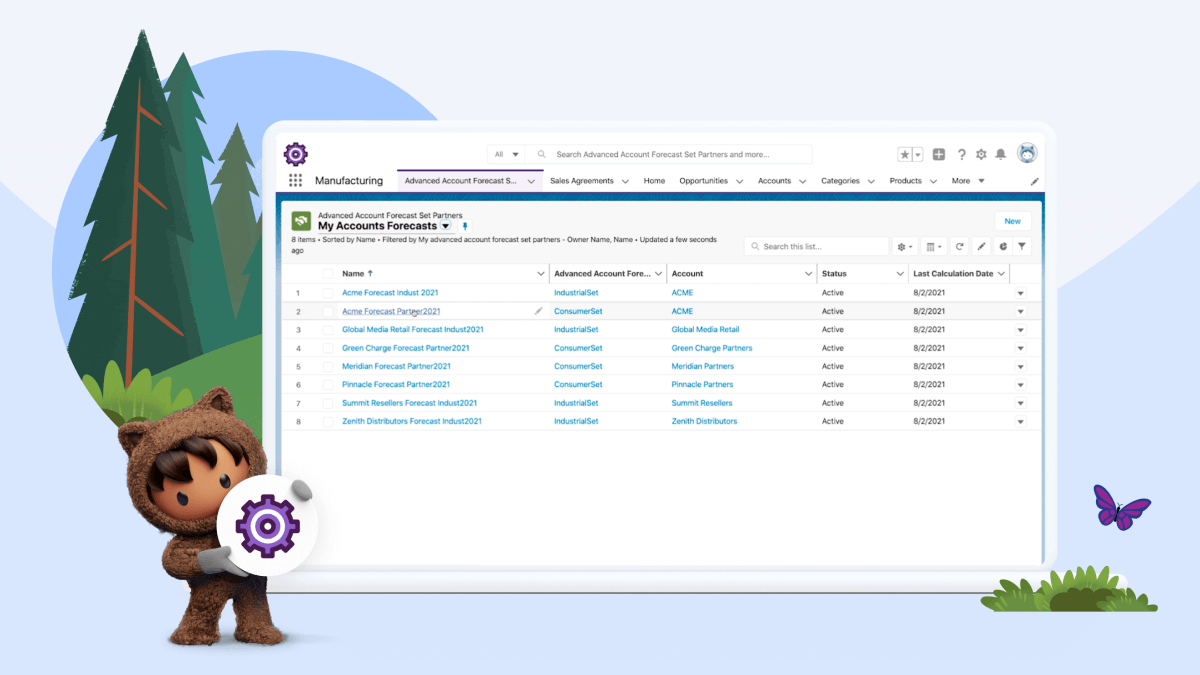Open the Setup gear in header
The height and width of the screenshot is (675, 1200).
[x=981, y=154]
